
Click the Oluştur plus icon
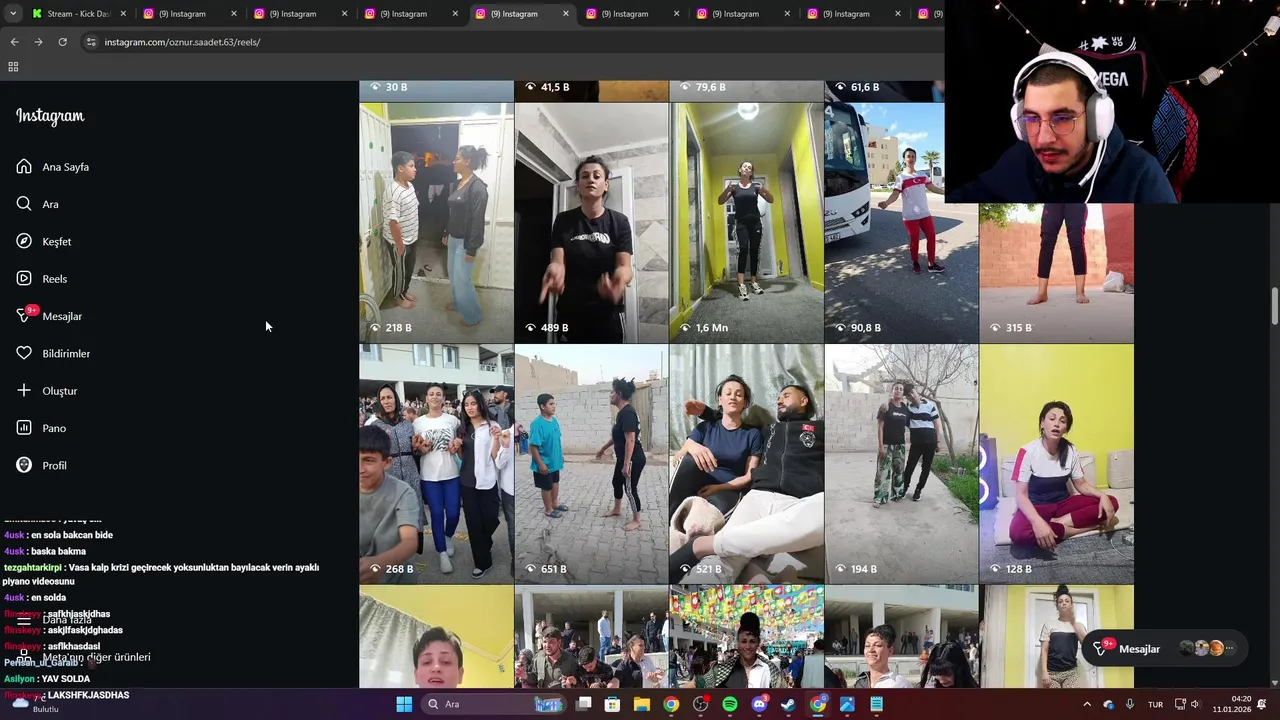[x=24, y=391]
